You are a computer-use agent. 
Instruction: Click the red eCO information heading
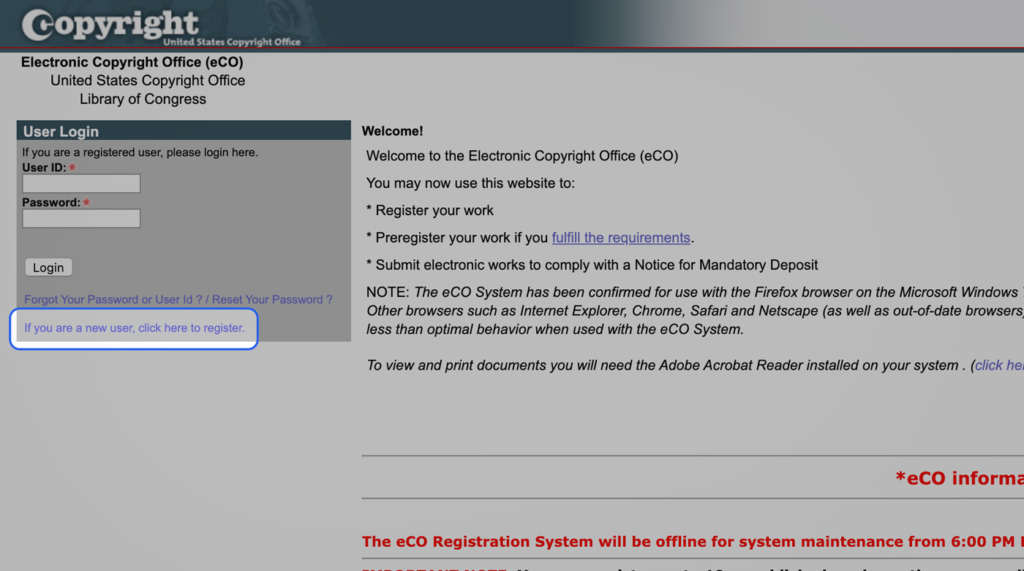(x=959, y=478)
